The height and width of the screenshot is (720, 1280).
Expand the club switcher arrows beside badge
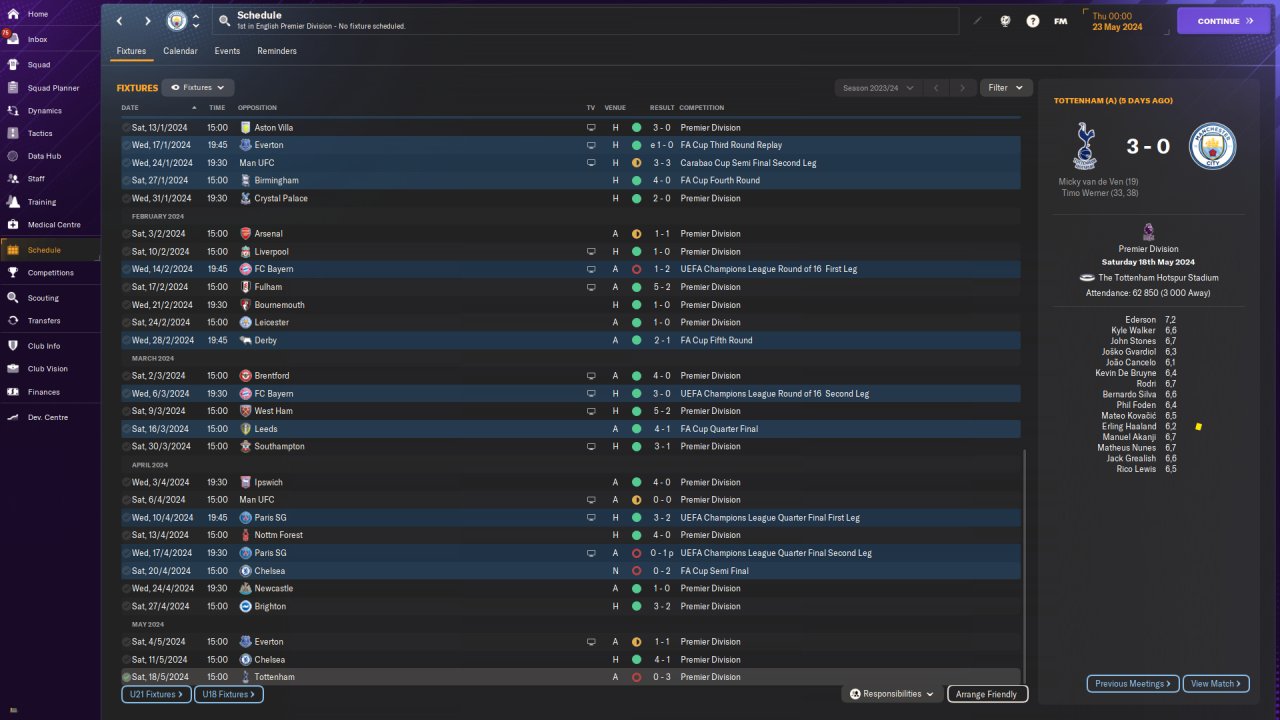[x=196, y=21]
